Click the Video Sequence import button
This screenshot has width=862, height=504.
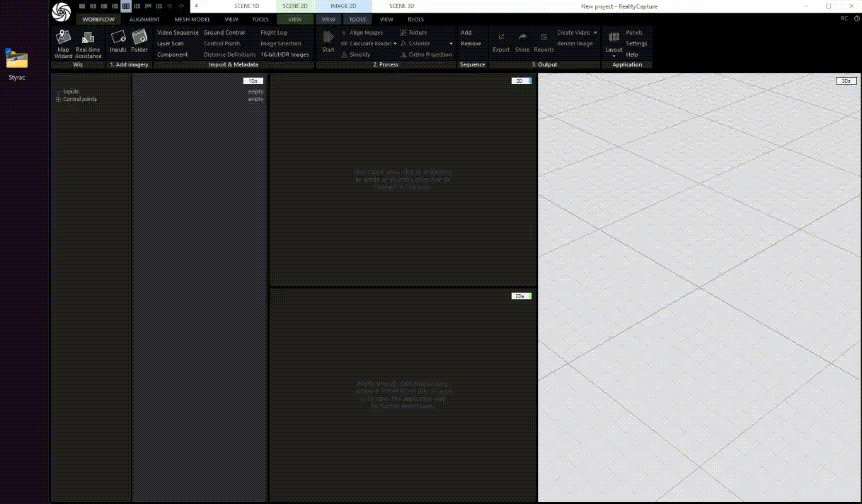coord(178,33)
